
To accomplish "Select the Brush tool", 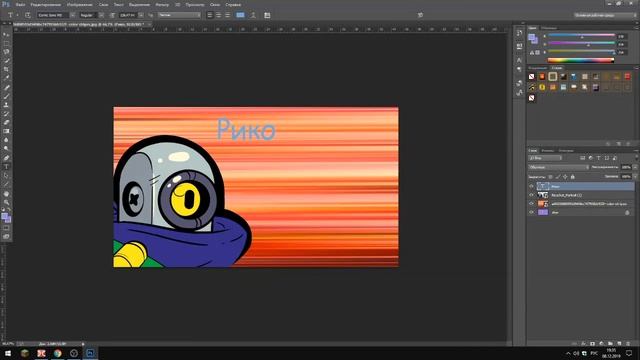I will click(x=6, y=96).
